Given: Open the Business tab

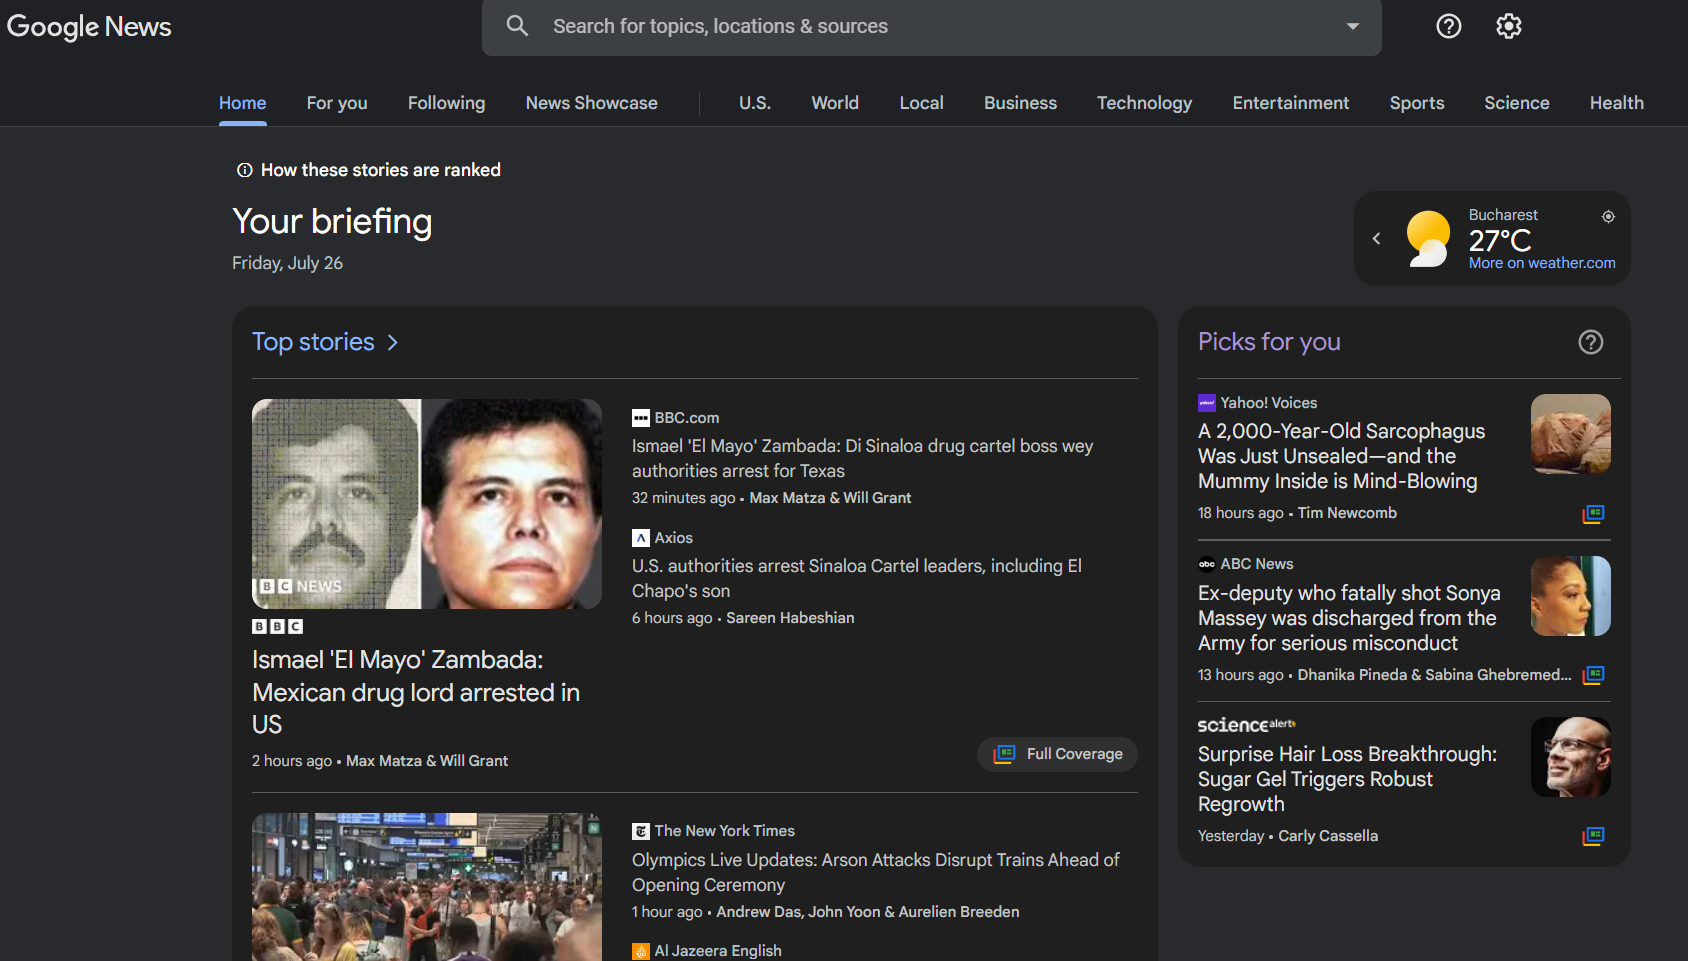Looking at the screenshot, I should [1020, 103].
